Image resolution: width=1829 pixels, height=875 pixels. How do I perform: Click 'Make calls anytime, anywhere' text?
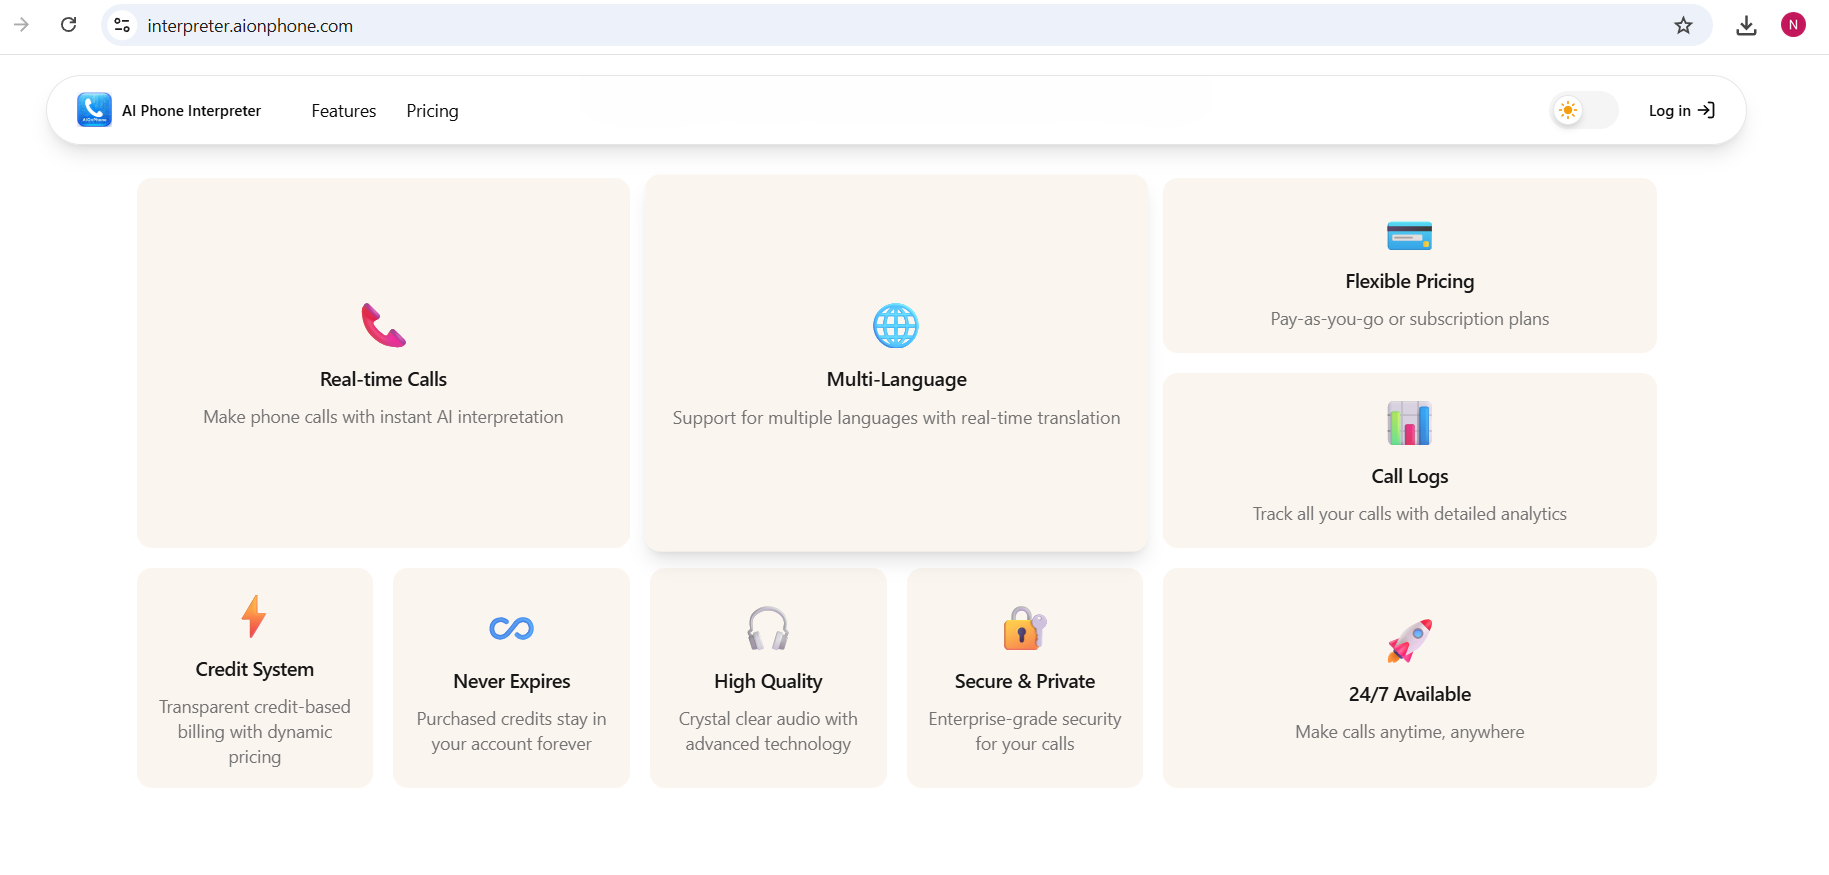(x=1409, y=732)
